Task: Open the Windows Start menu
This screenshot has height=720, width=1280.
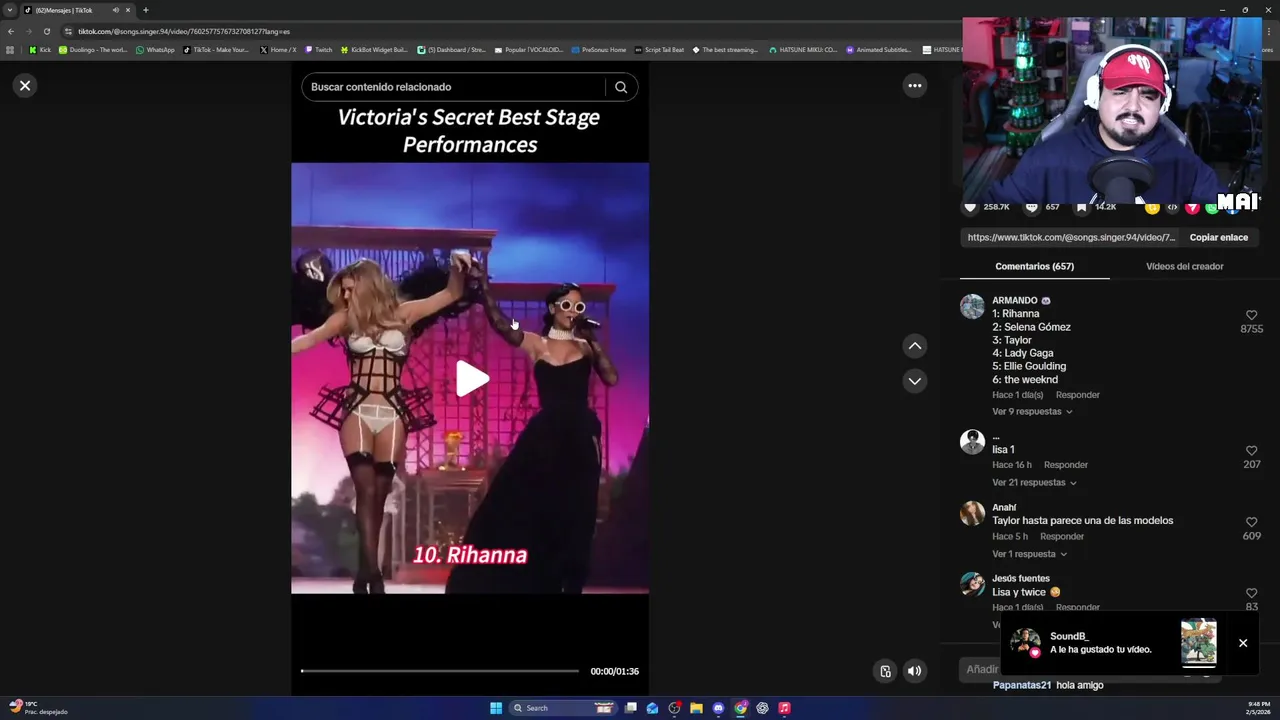Action: [496, 708]
